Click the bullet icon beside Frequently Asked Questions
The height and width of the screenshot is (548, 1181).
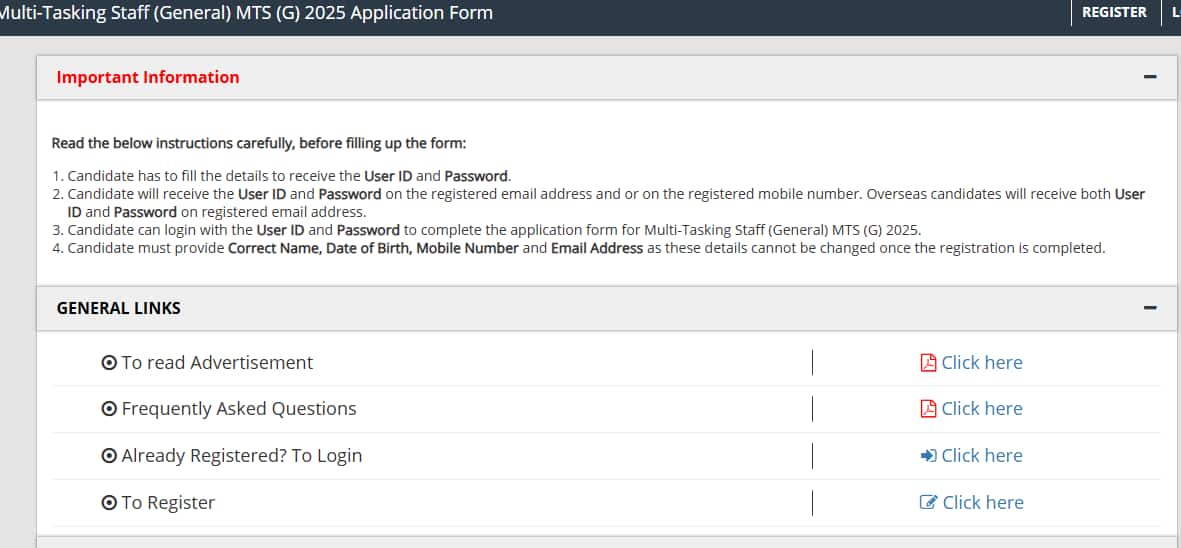point(109,409)
